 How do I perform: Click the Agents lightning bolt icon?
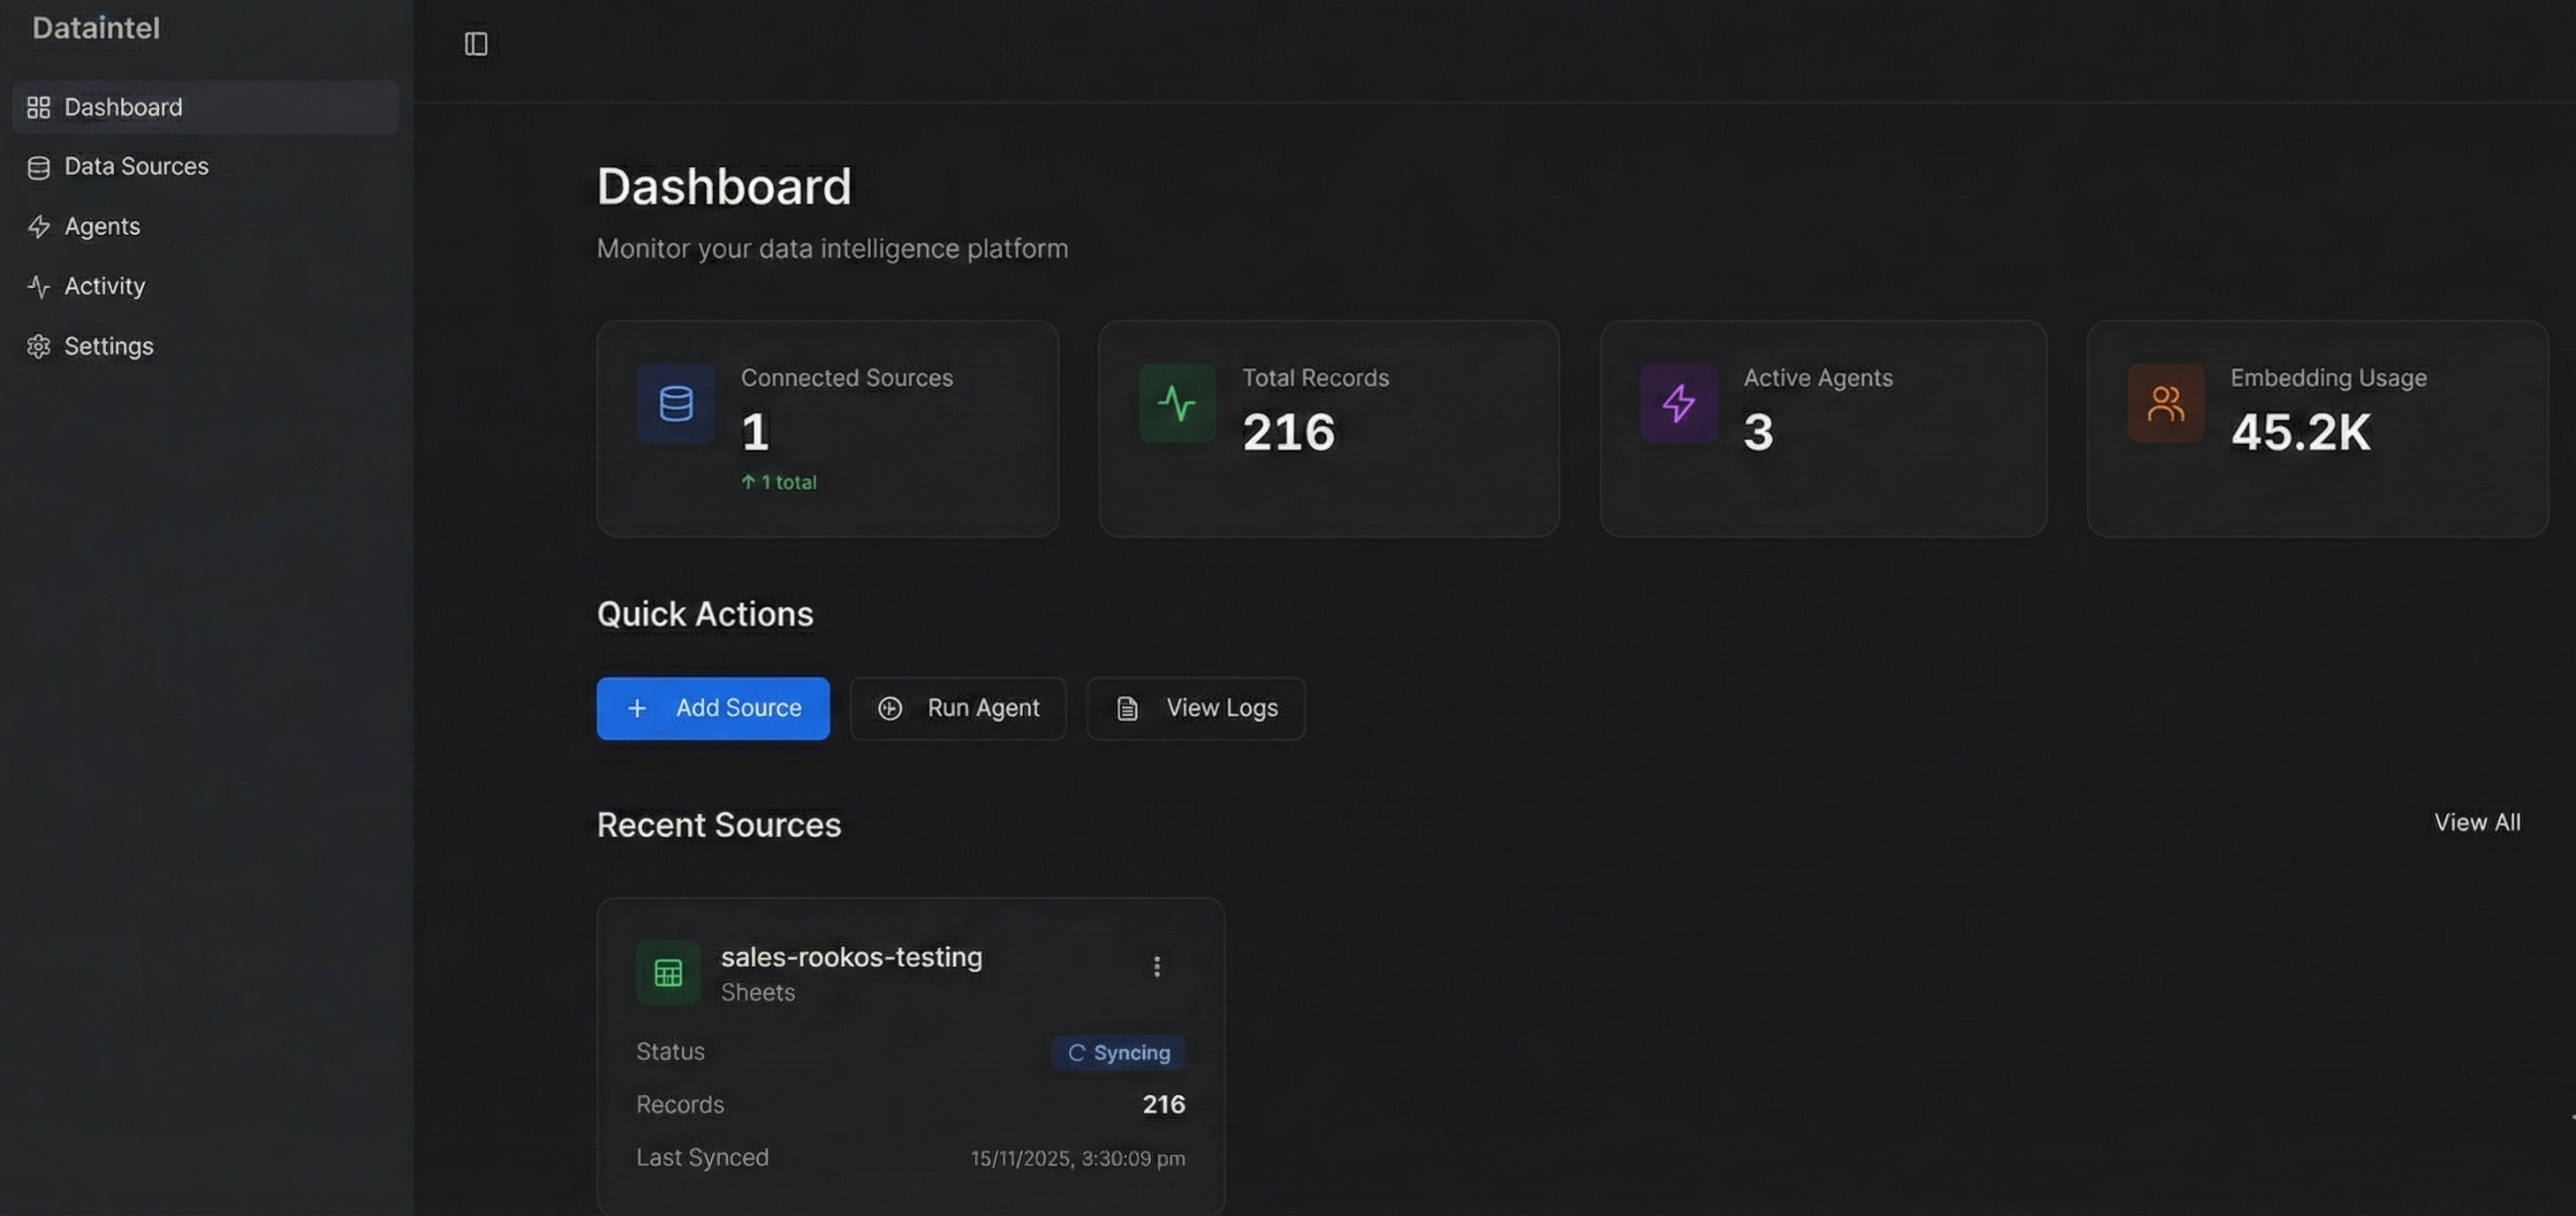pos(39,226)
